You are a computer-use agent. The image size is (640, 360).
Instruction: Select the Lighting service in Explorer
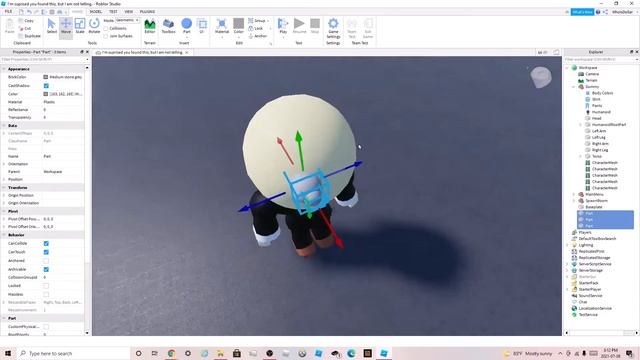point(586,245)
